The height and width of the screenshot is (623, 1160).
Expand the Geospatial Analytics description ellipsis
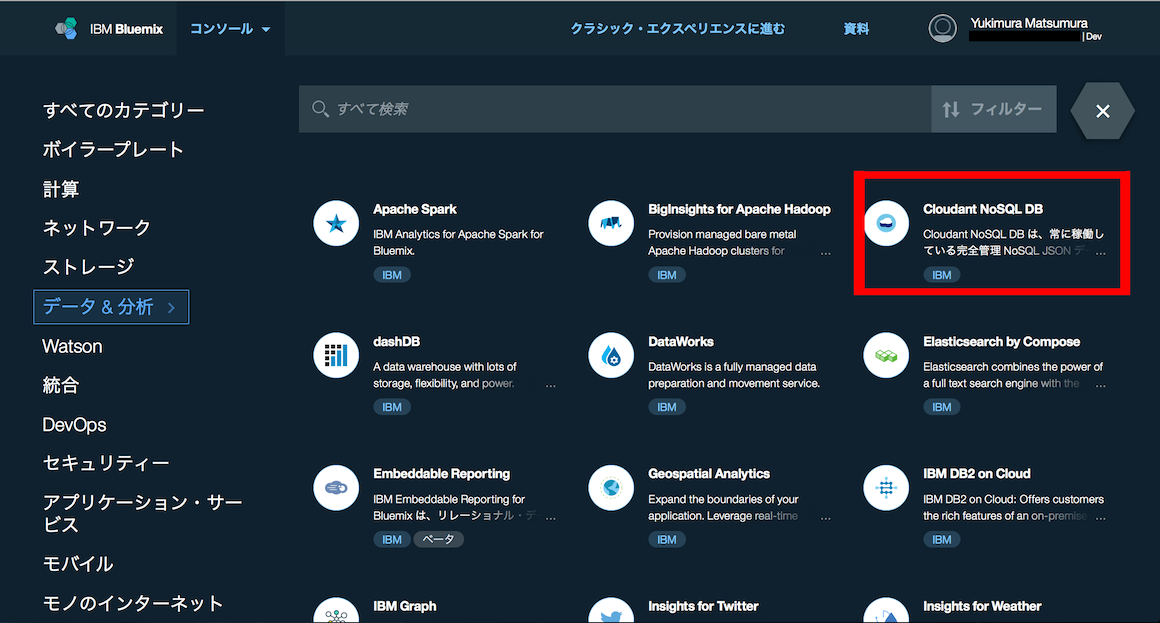click(x=826, y=517)
